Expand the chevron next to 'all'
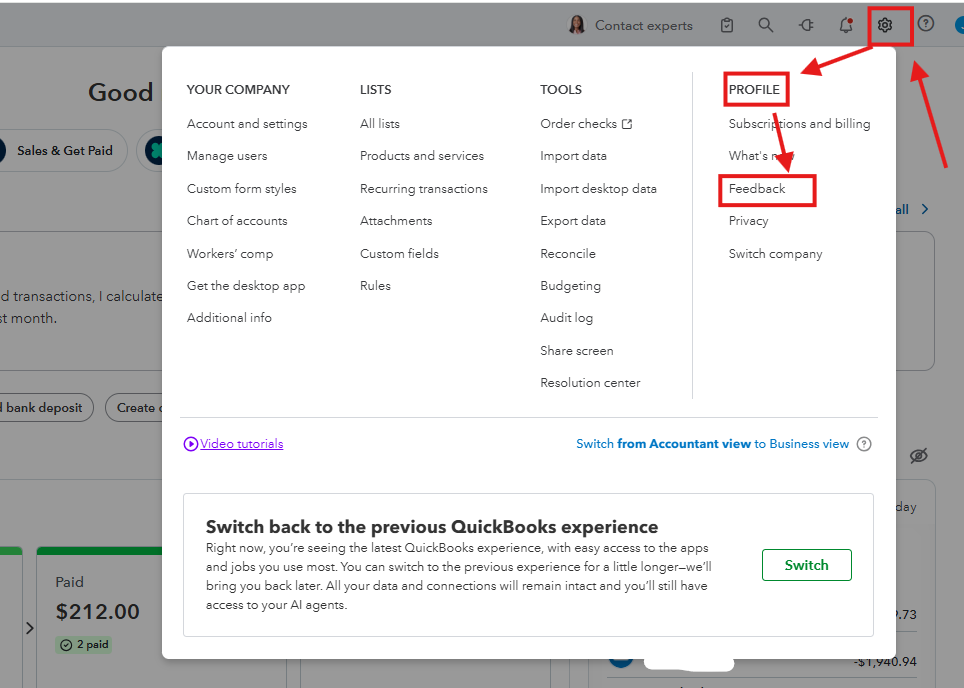 (925, 210)
